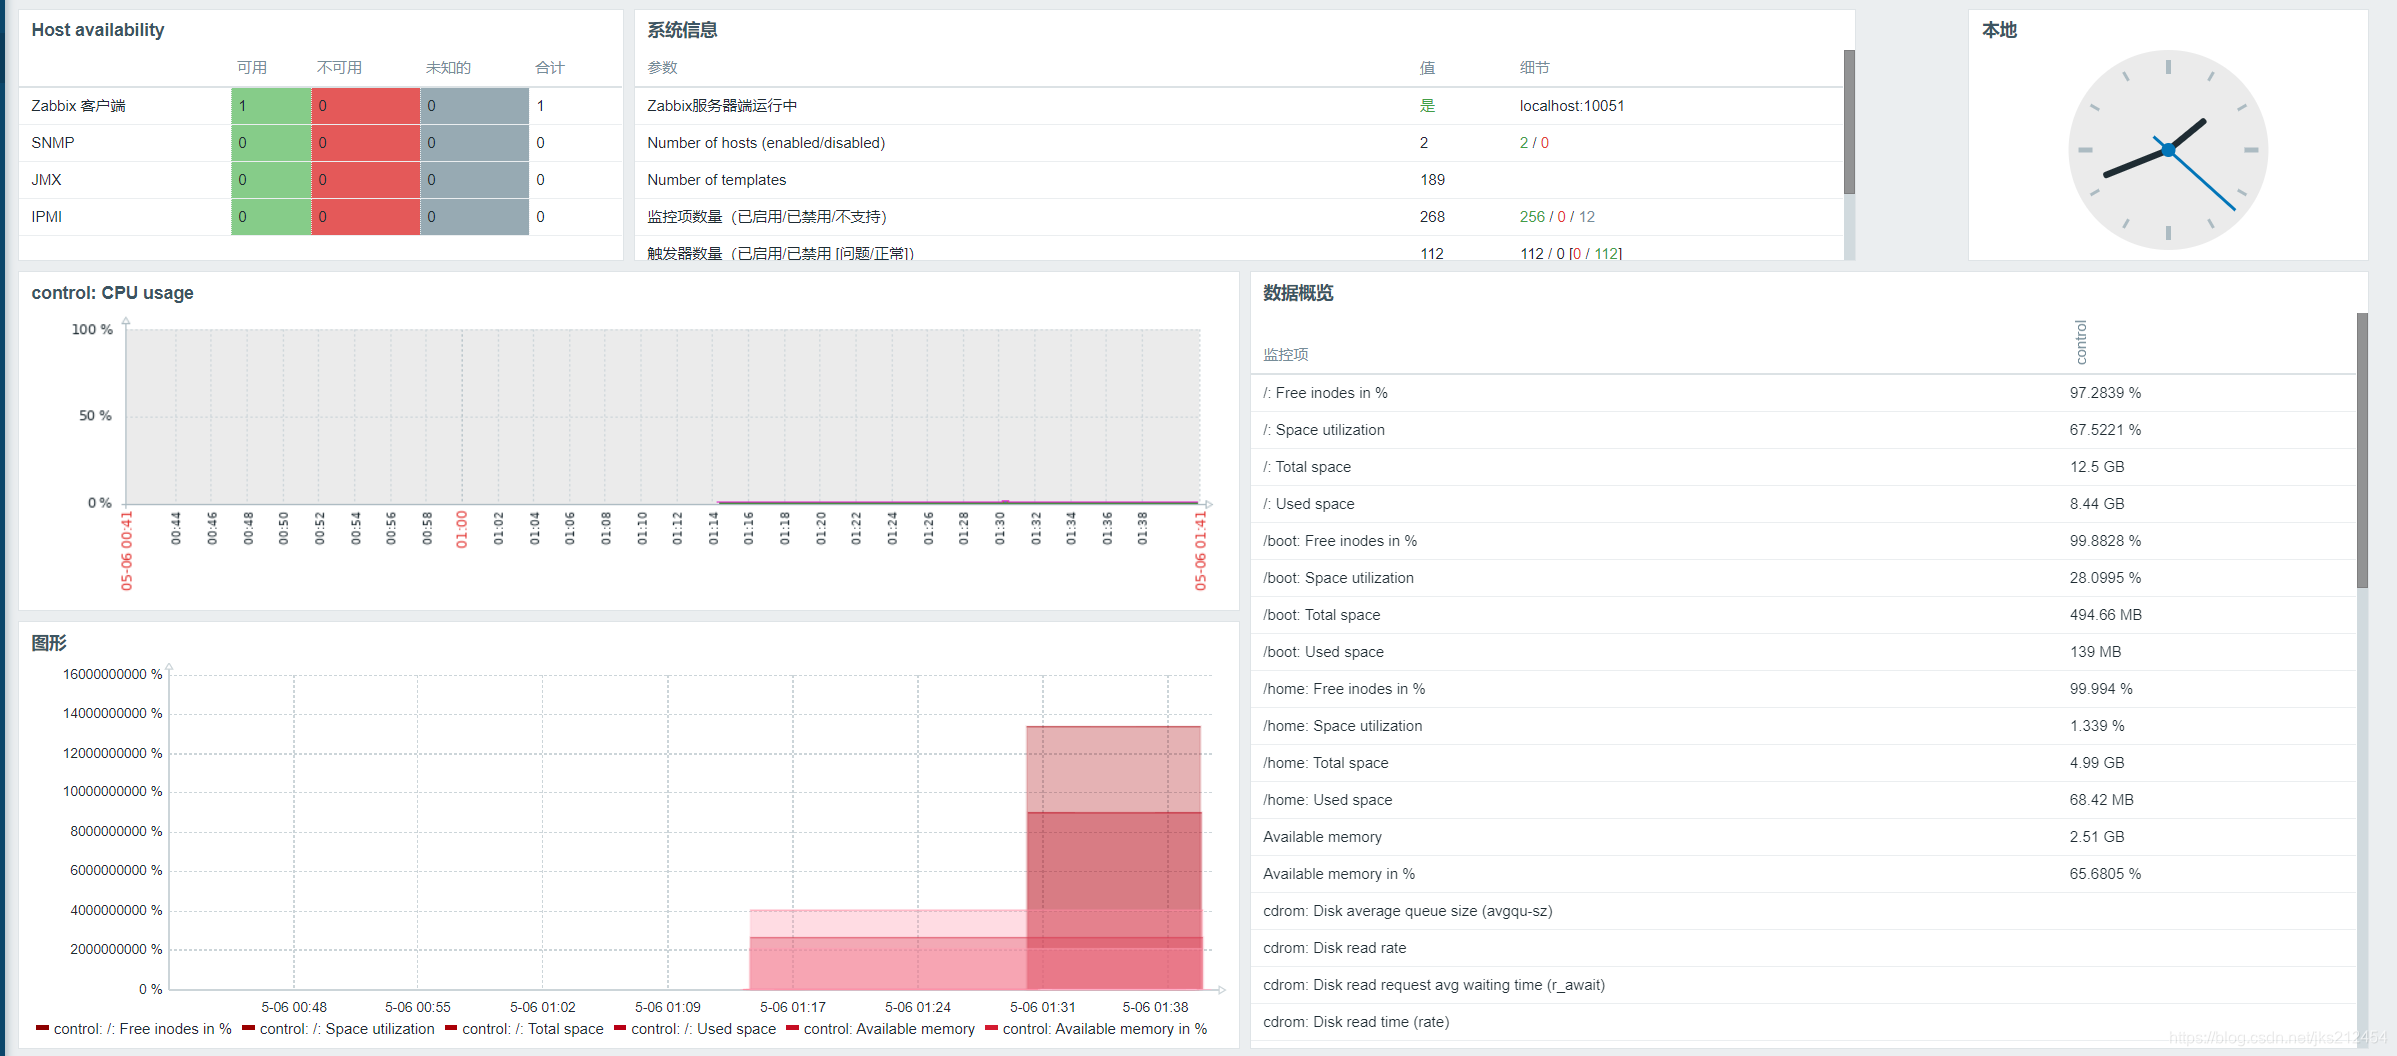The image size is (2397, 1056).
Task: Click the 监控项数量 row
Action: [x=1239, y=217]
